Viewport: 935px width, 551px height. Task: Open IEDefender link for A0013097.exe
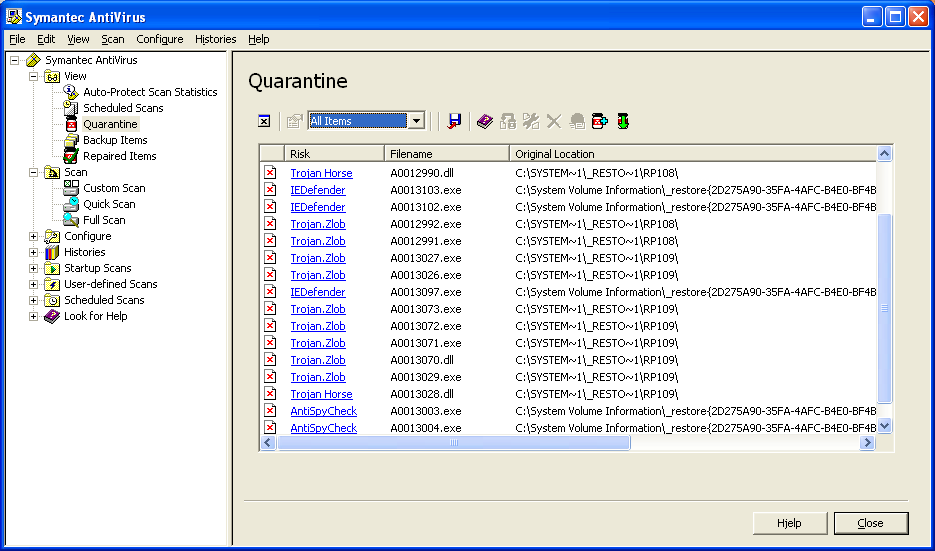pos(318,292)
